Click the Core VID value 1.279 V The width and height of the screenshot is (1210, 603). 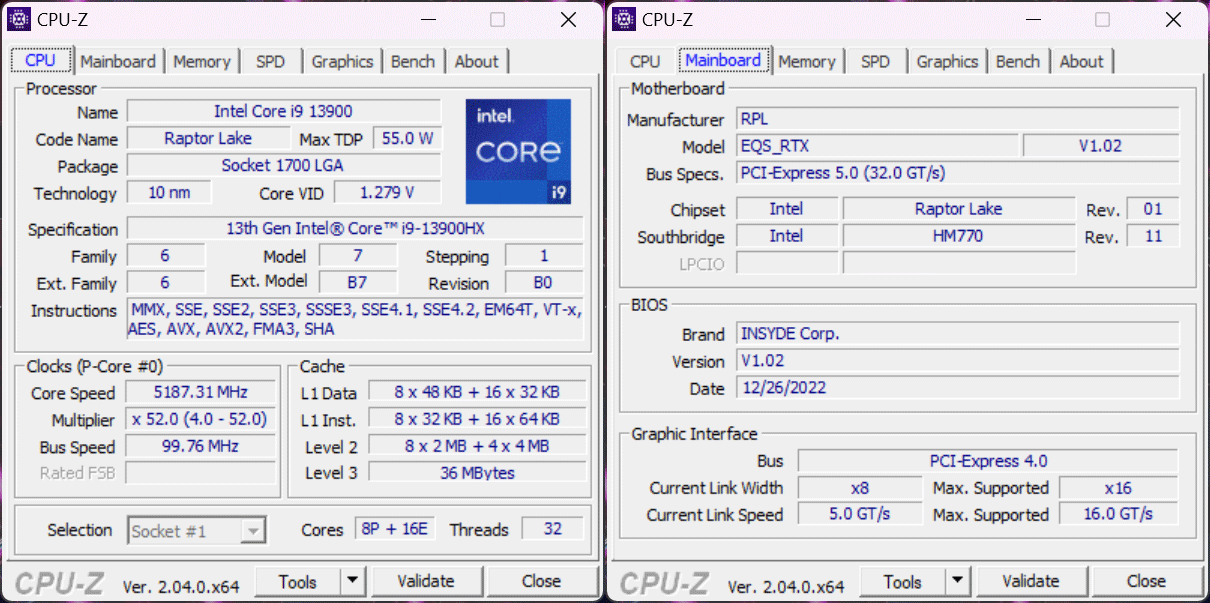click(387, 193)
